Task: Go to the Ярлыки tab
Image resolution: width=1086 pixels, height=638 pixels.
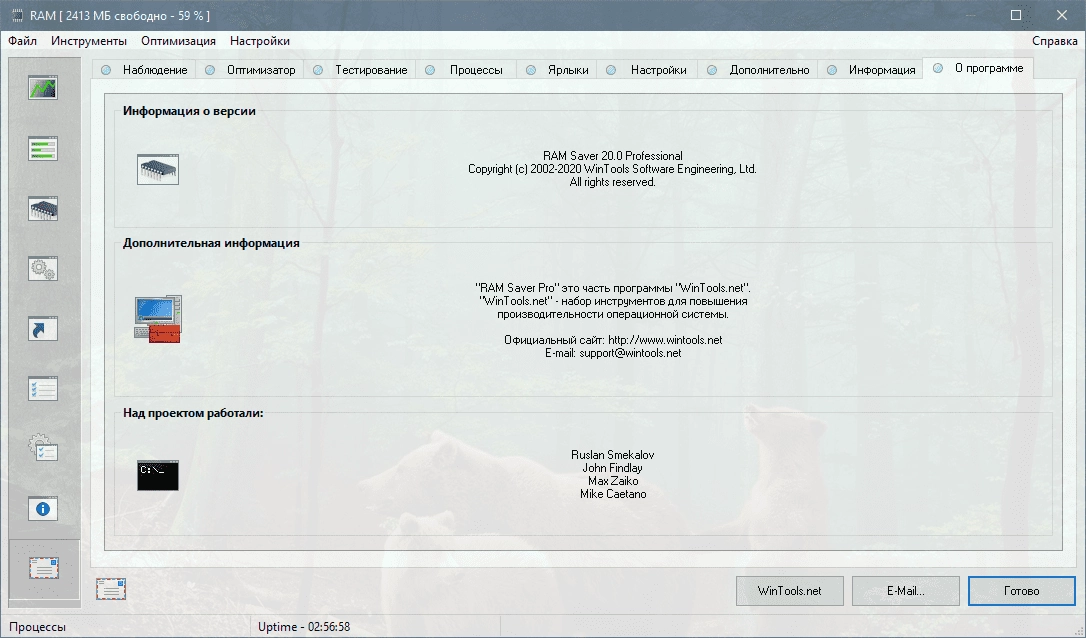Action: (x=558, y=70)
